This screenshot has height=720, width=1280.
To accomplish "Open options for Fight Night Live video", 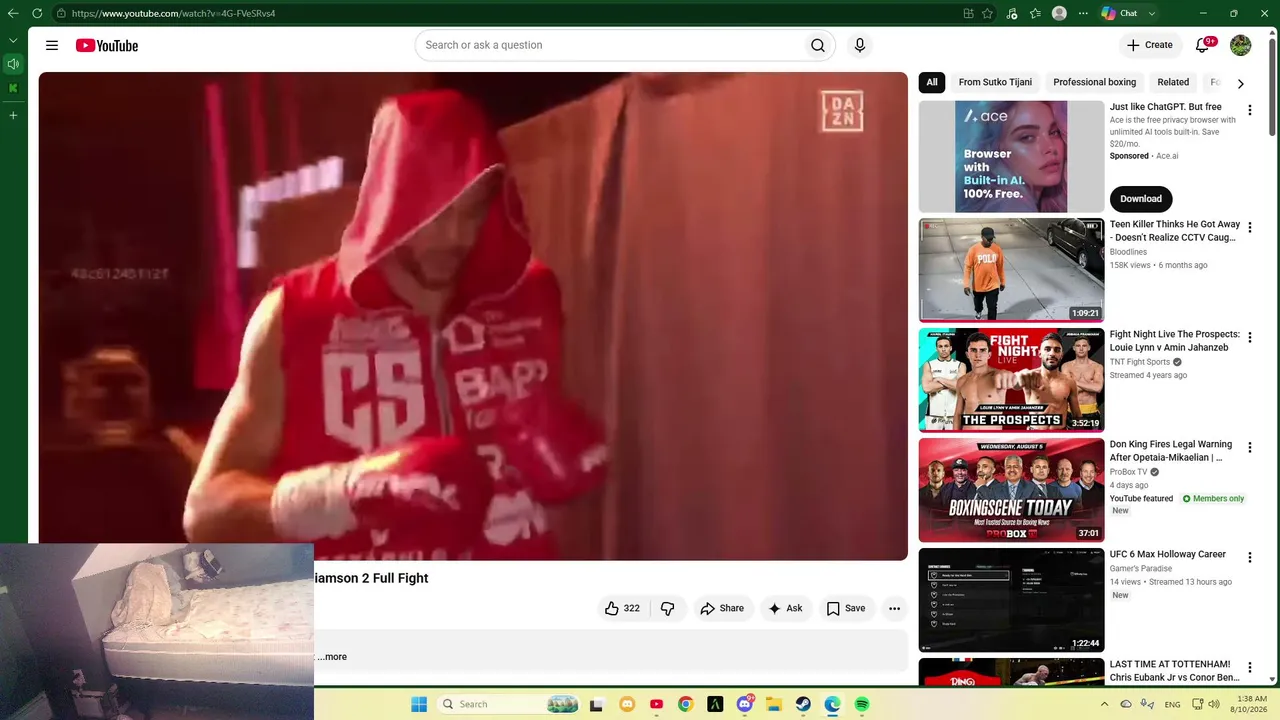I will pos(1249,338).
